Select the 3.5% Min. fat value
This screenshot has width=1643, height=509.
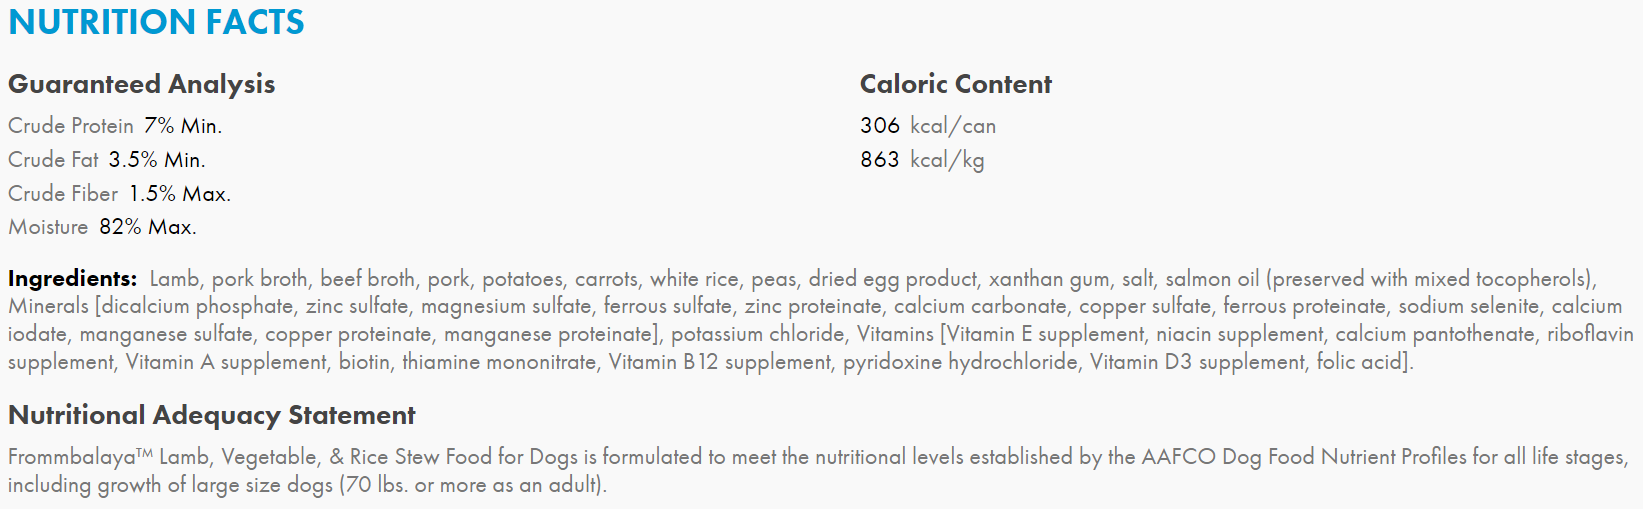[x=157, y=160]
